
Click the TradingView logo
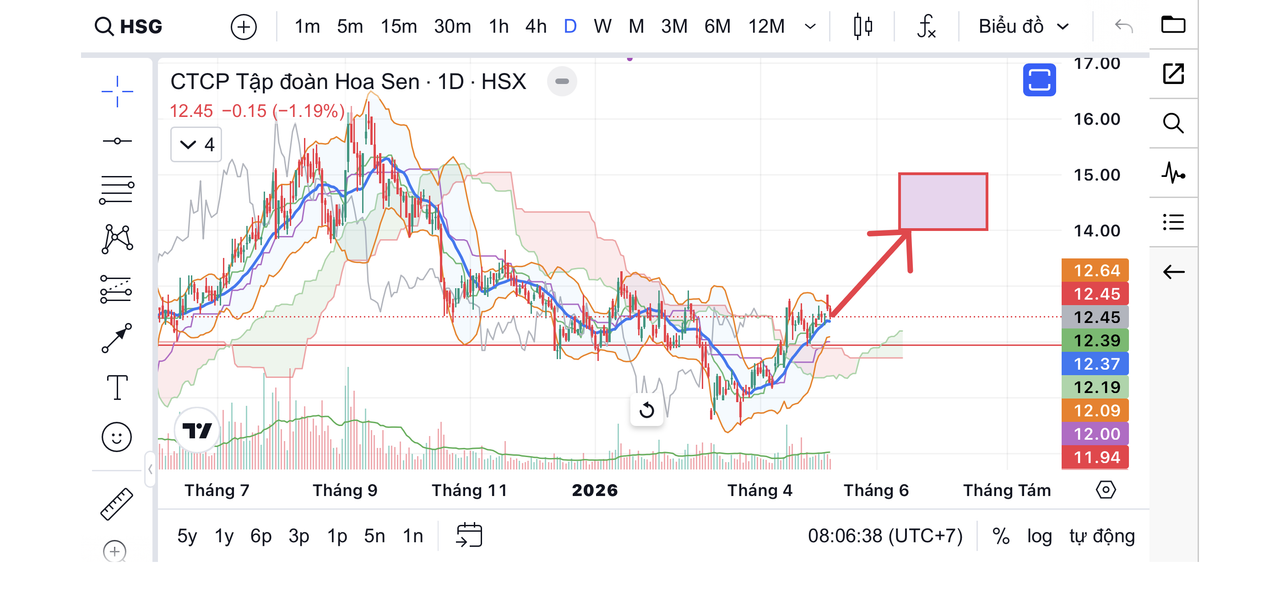(x=197, y=431)
